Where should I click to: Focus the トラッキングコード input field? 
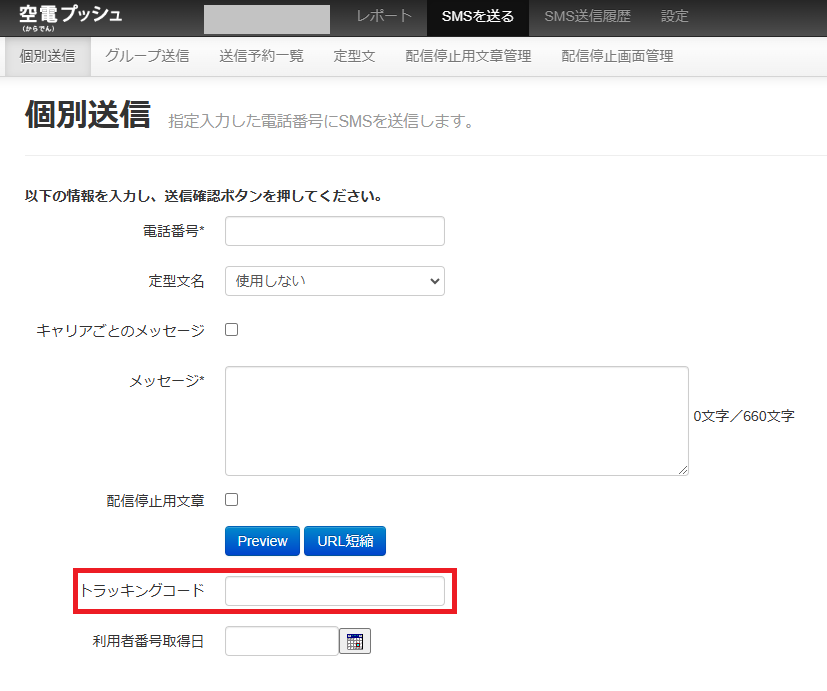[335, 591]
